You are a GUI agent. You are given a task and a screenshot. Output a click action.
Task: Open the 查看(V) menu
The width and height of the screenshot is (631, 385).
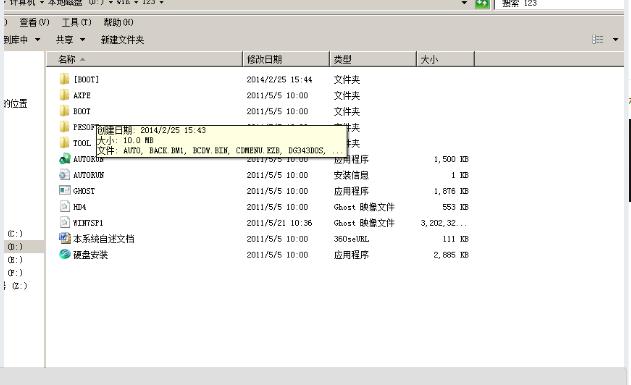(35, 22)
